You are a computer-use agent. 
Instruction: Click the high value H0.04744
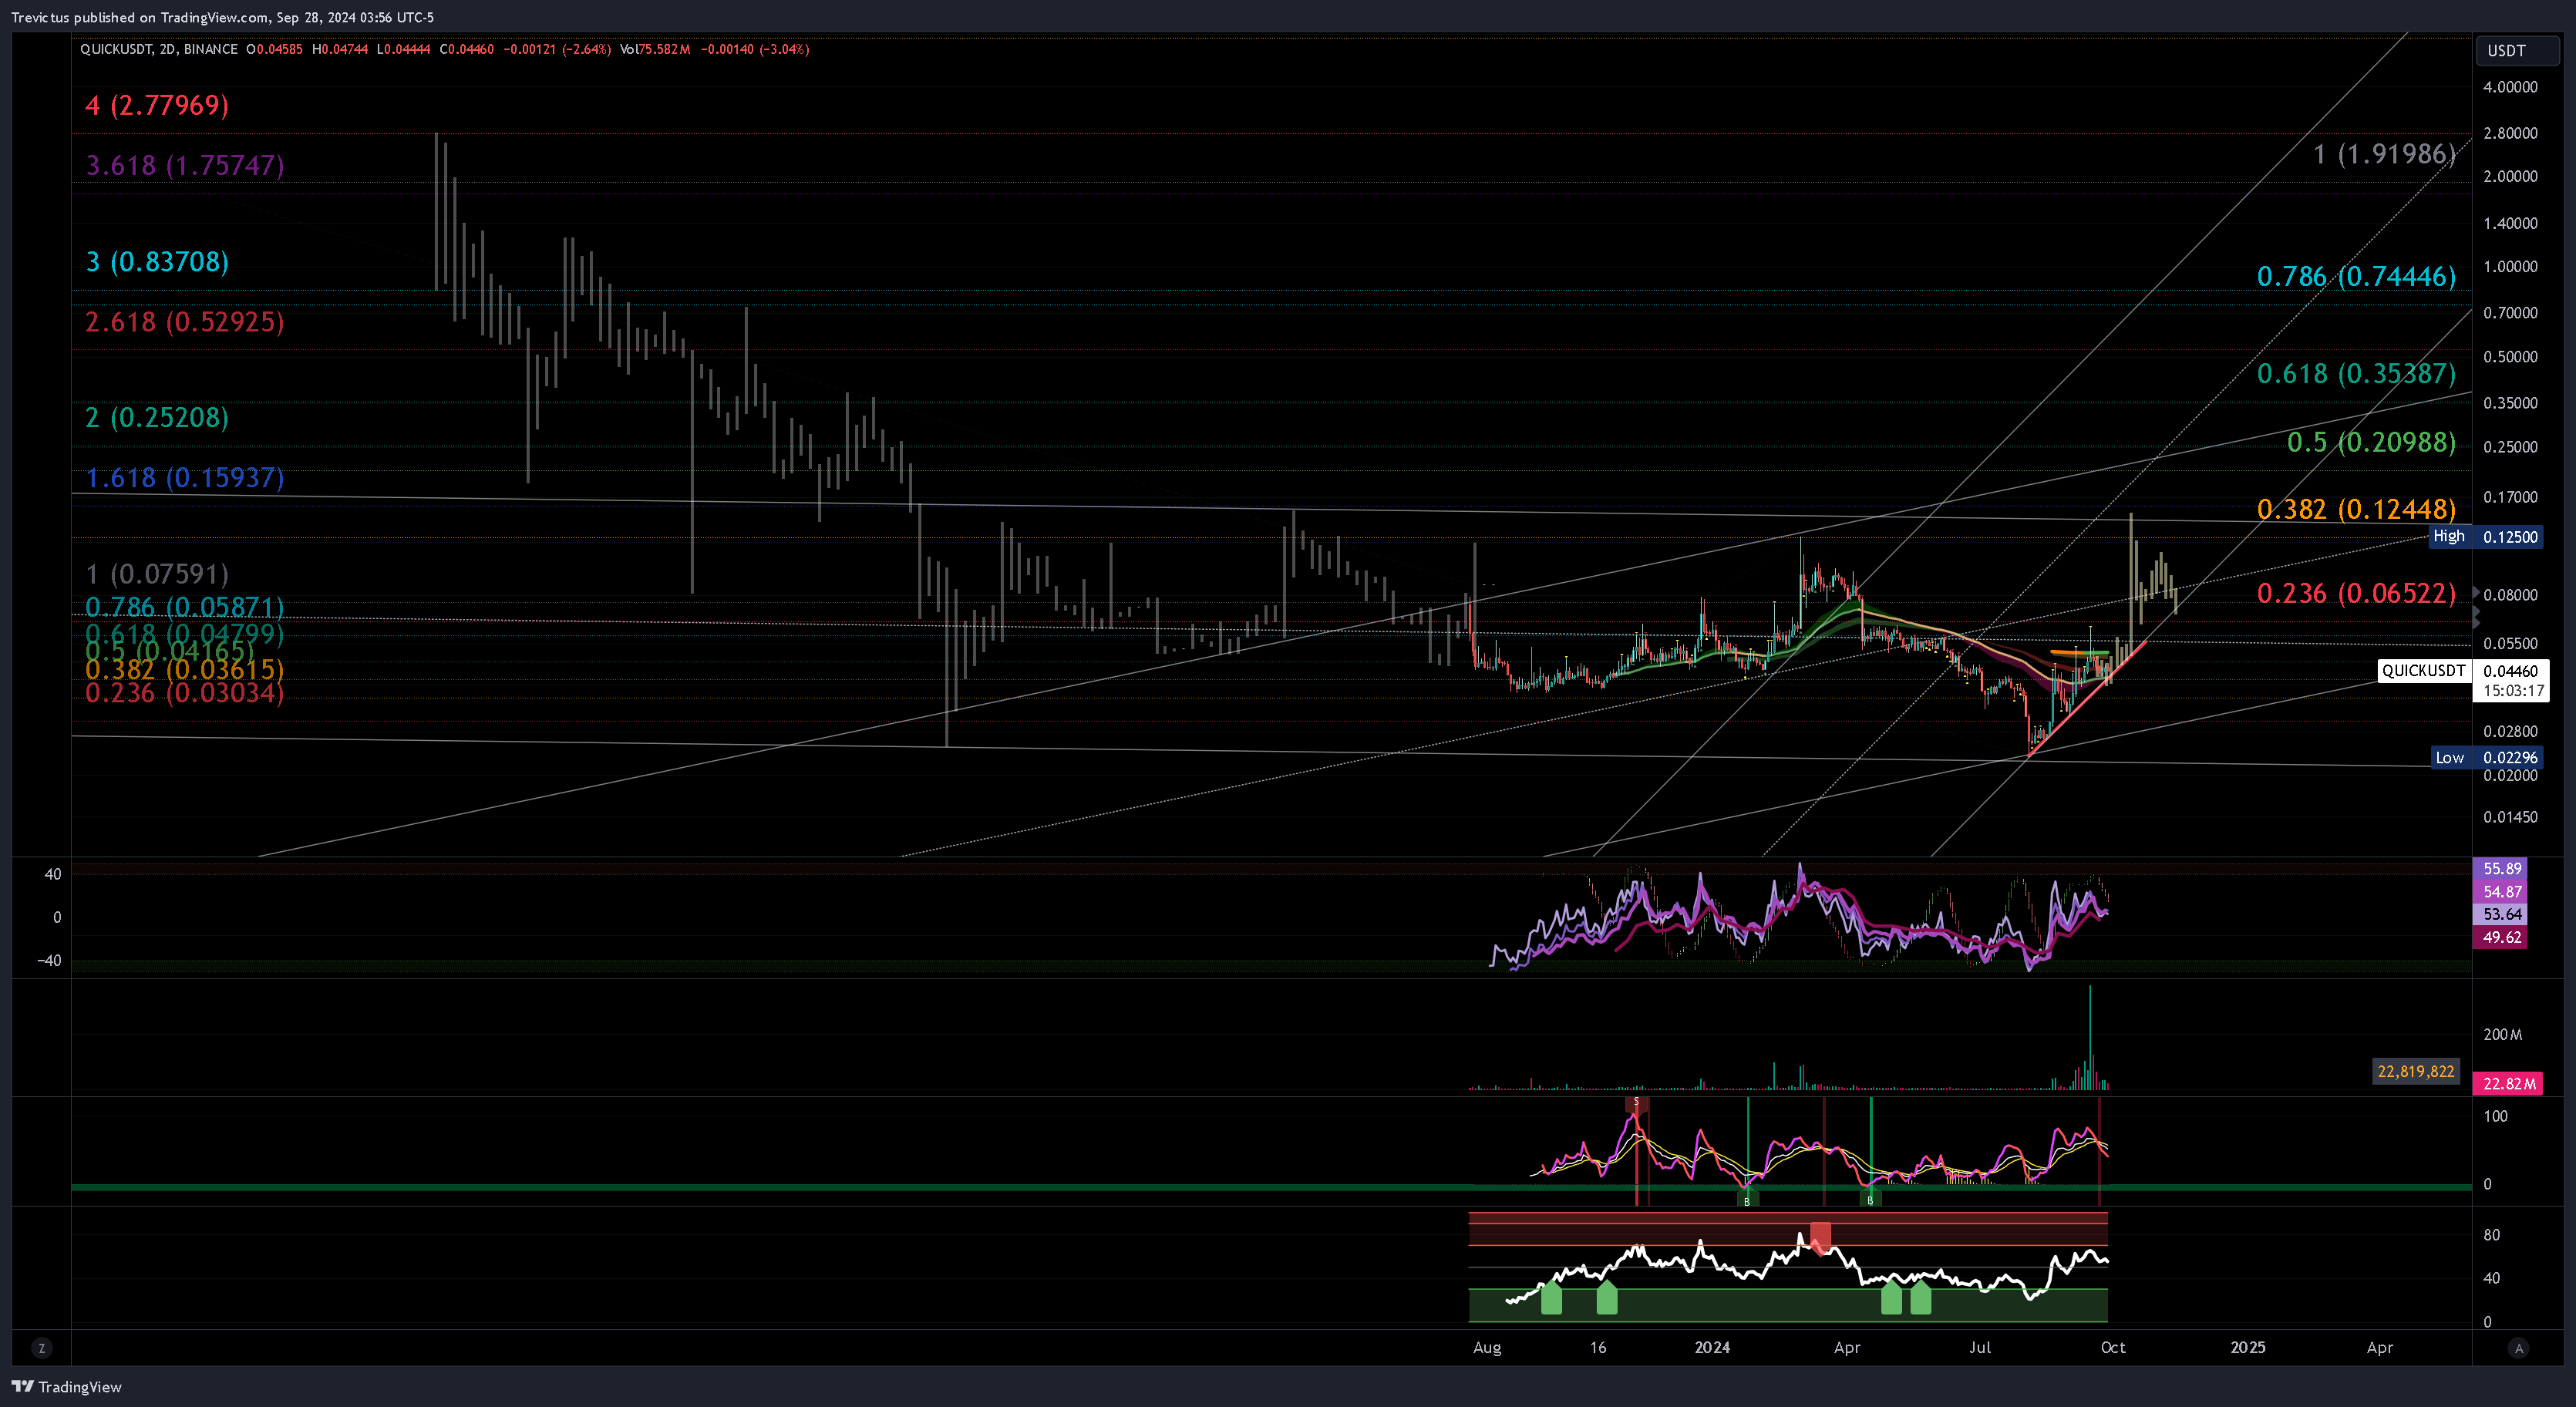[x=340, y=49]
